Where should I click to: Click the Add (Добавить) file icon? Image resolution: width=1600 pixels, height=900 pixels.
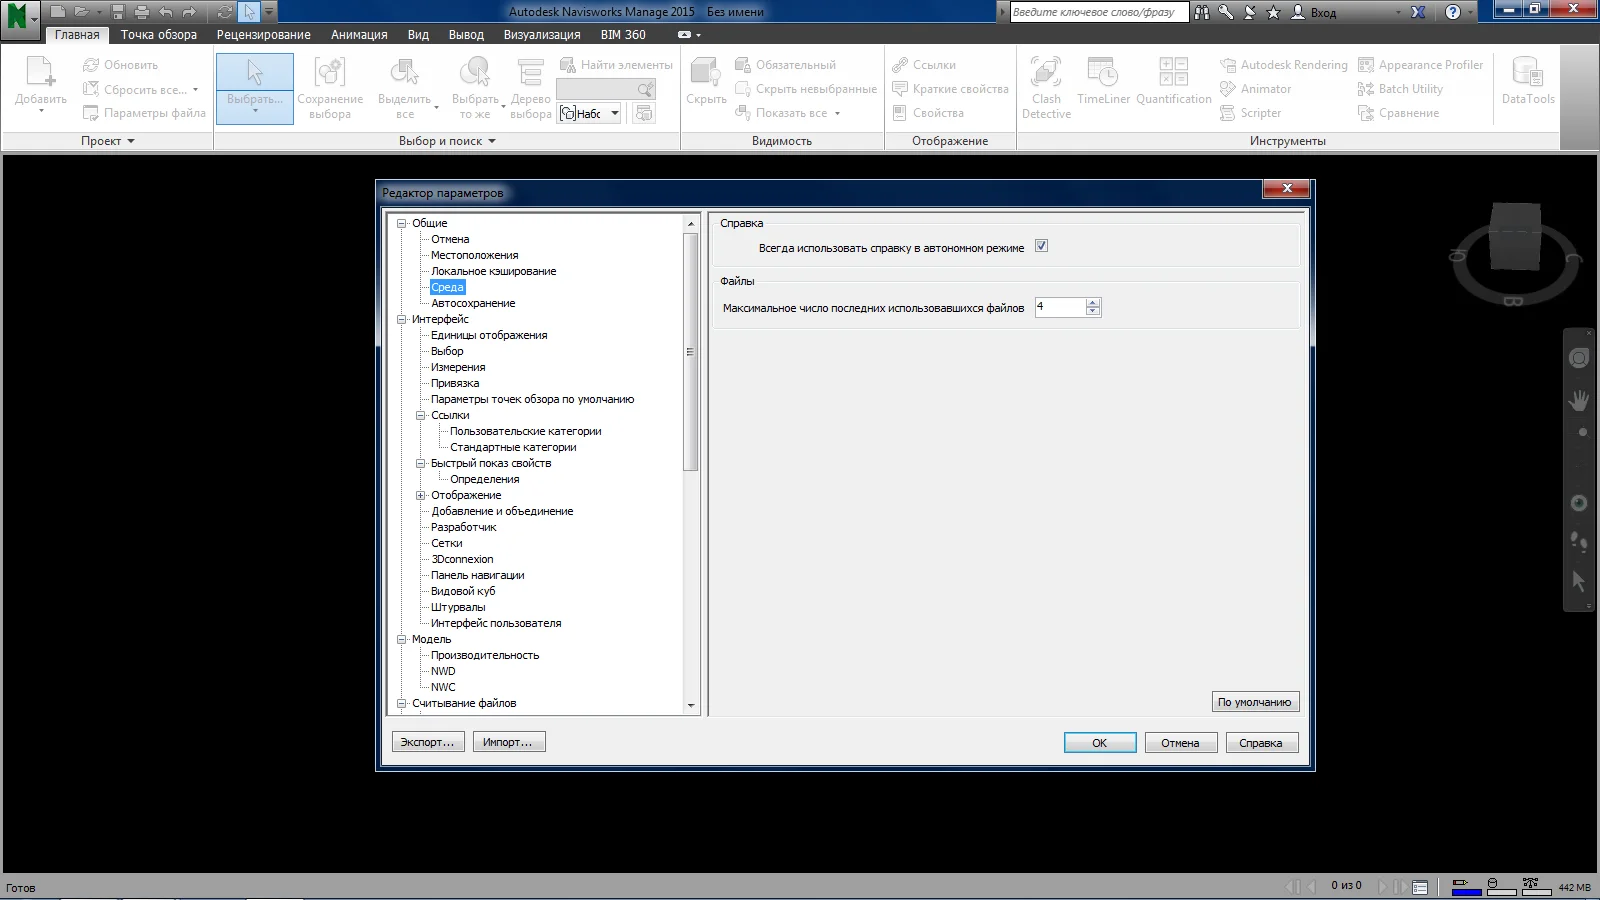click(41, 74)
